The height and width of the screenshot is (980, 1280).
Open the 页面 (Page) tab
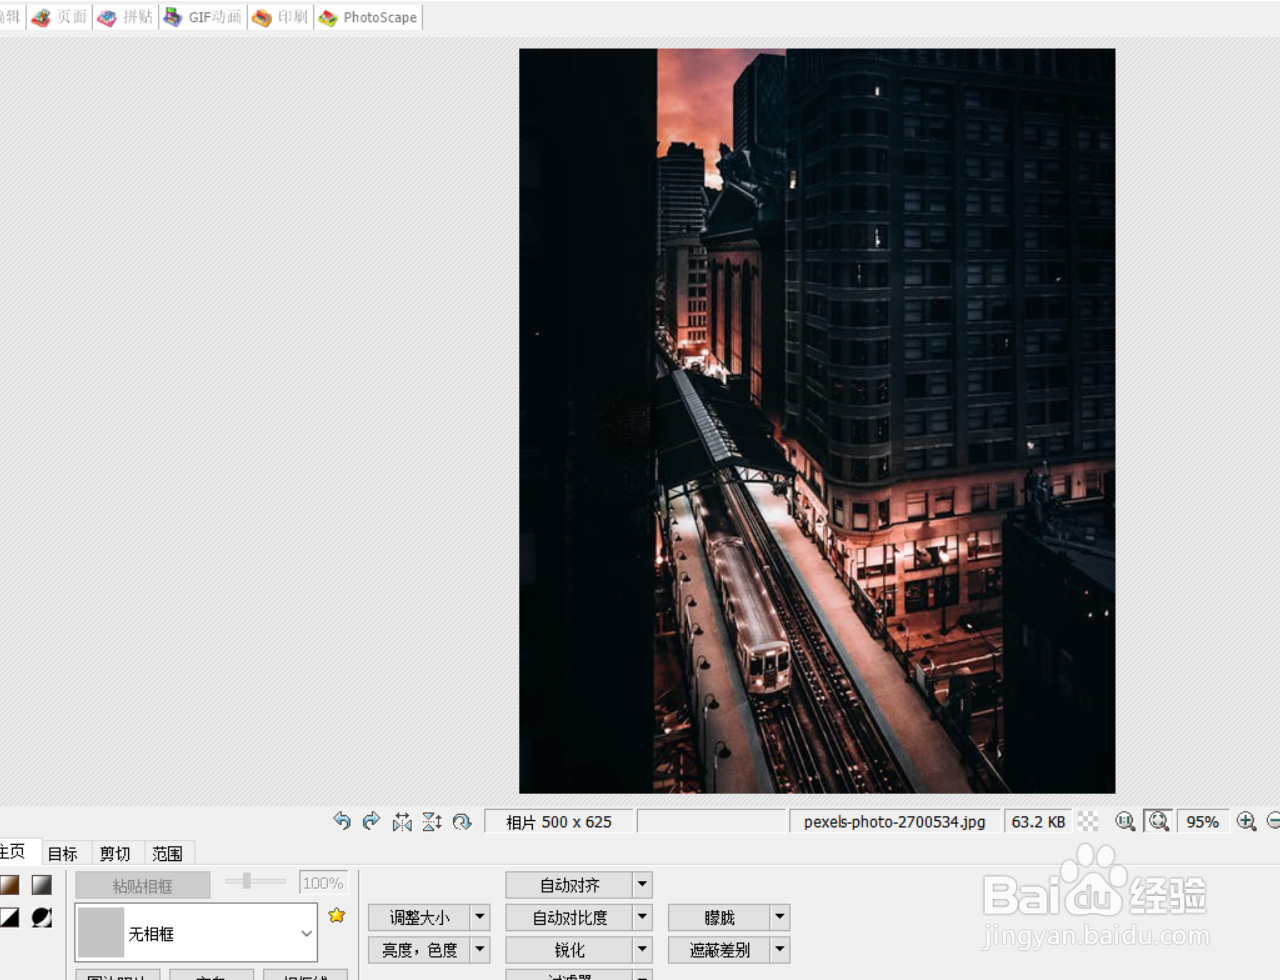tap(60, 17)
